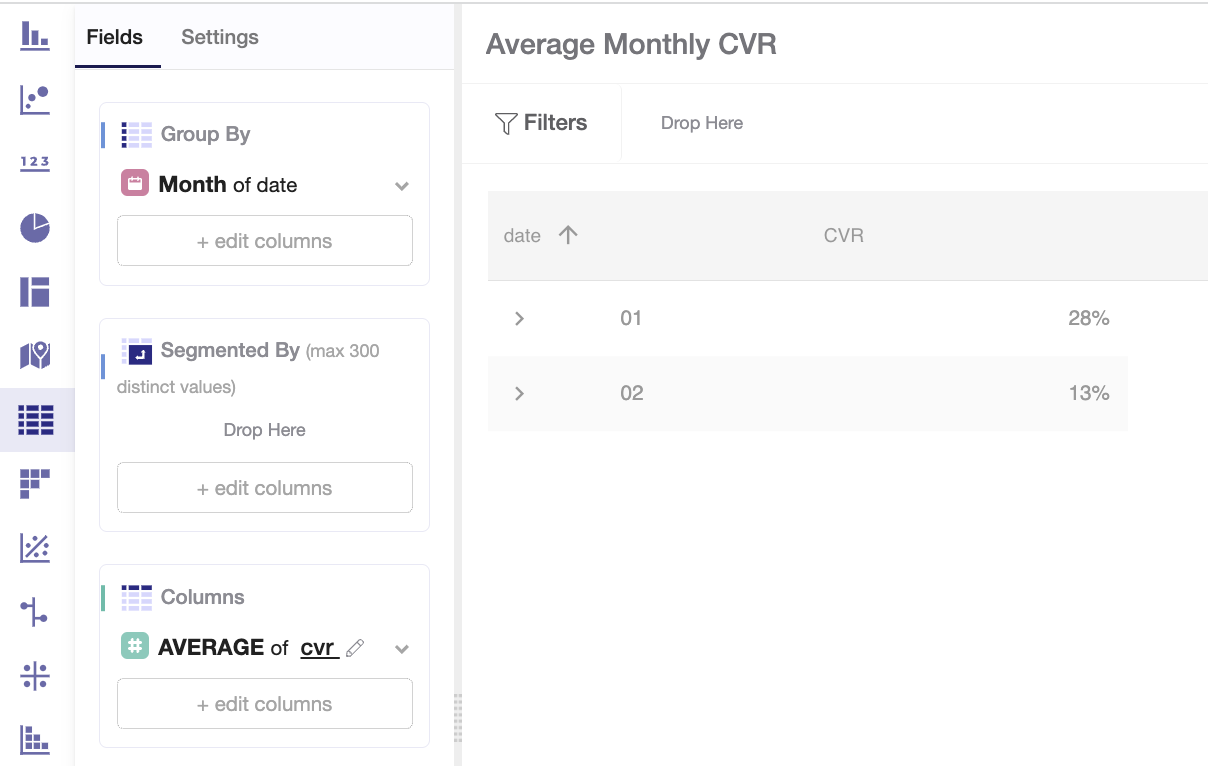The width and height of the screenshot is (1208, 766).
Task: Open the AVERAGE of cvr dropdown arrow
Action: coord(401,649)
